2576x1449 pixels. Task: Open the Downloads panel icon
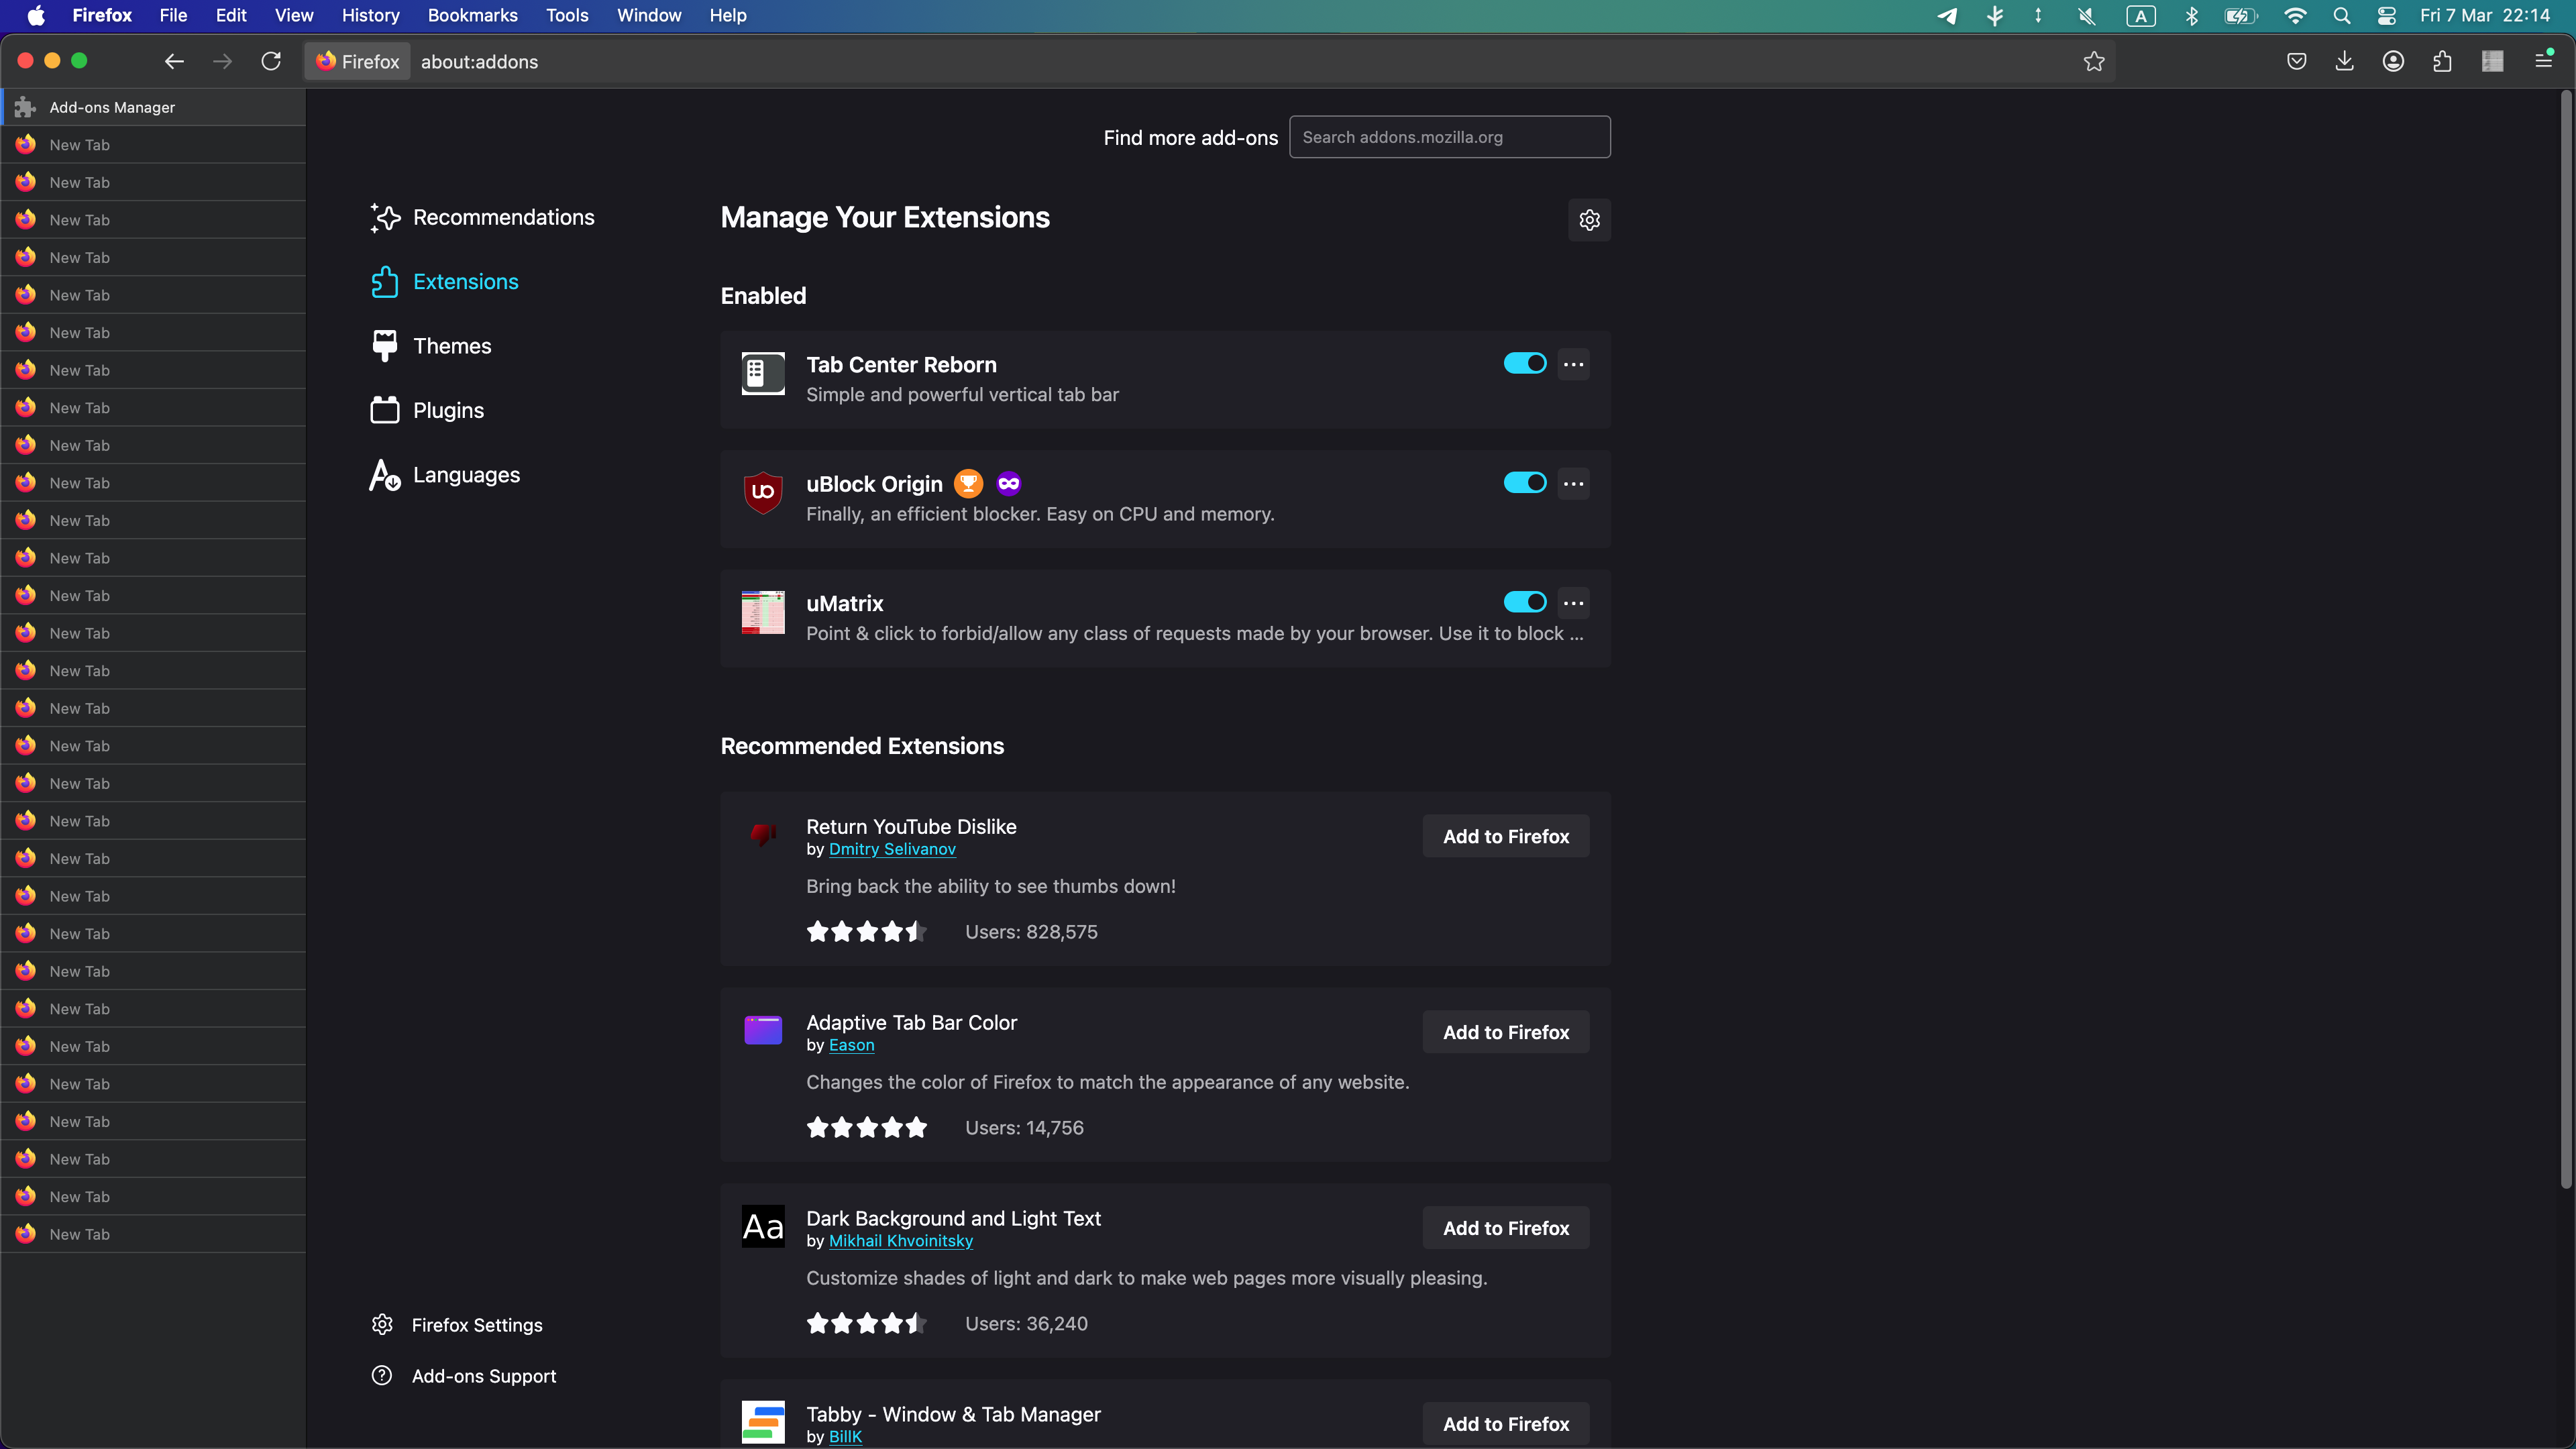tap(2344, 62)
